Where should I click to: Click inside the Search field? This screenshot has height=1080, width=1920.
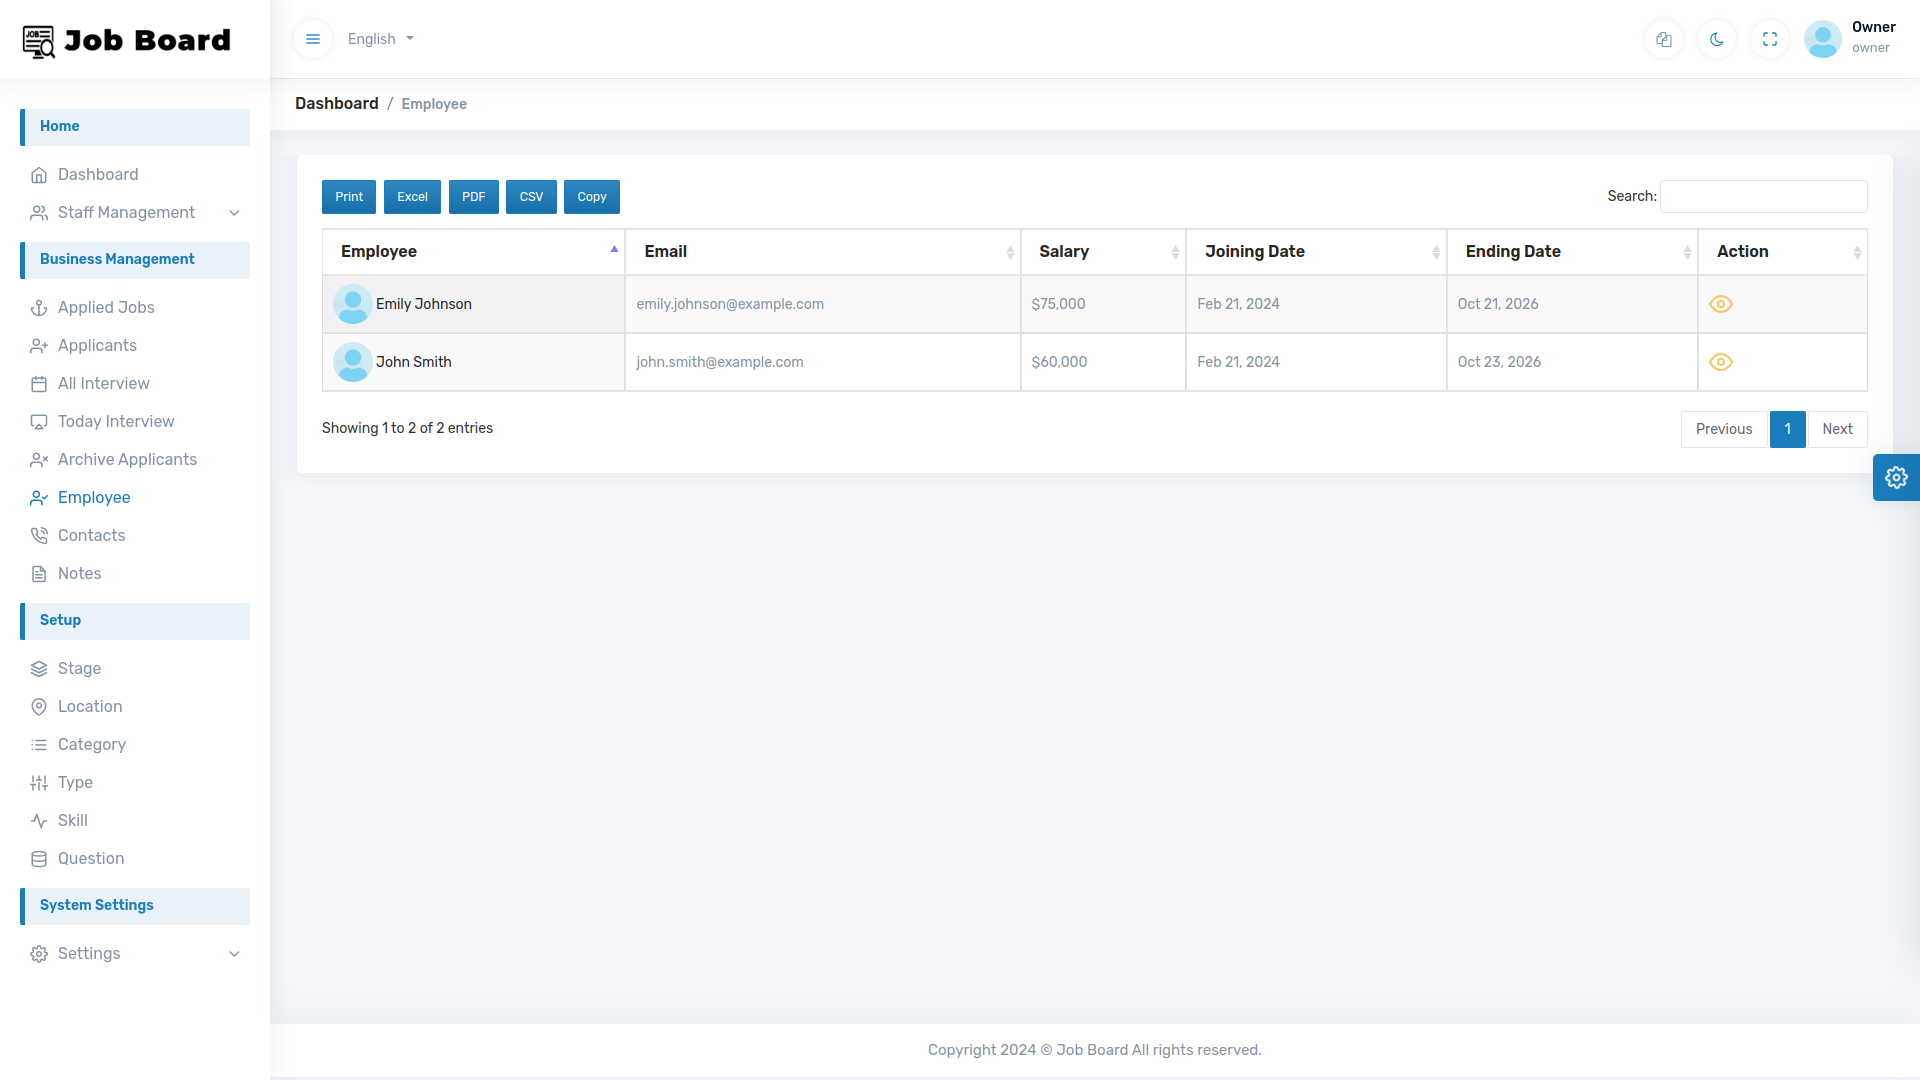[1762, 196]
